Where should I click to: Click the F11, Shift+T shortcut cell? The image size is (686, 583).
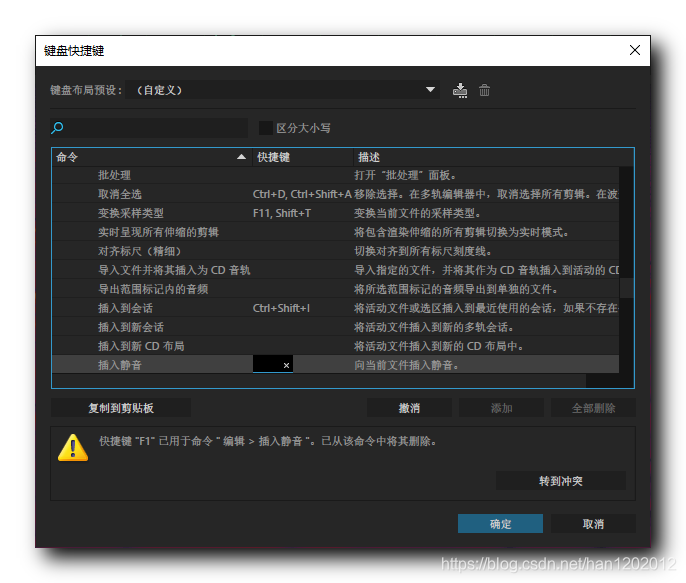tap(282, 213)
